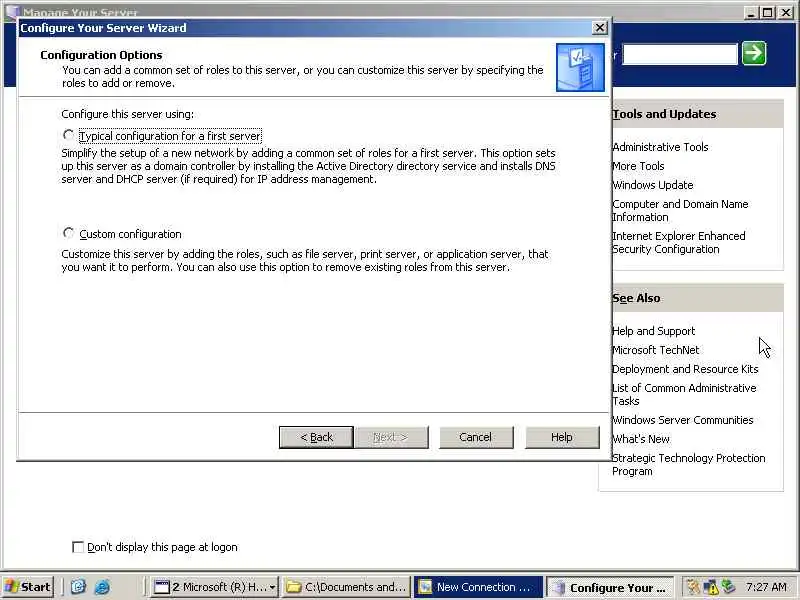The image size is (800, 600).
Task: Open Windows Server Communities link
Action: coord(683,420)
